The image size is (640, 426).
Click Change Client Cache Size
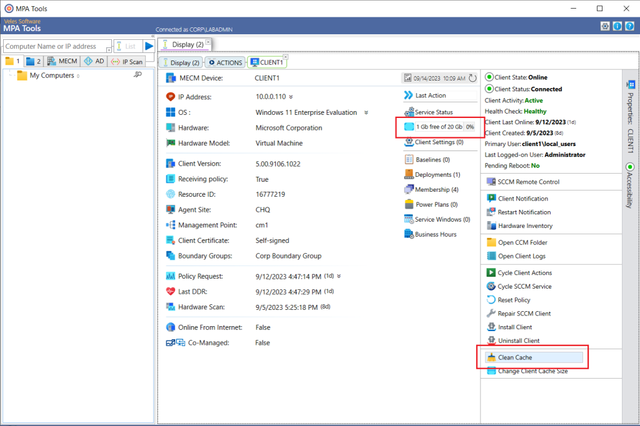click(x=527, y=371)
